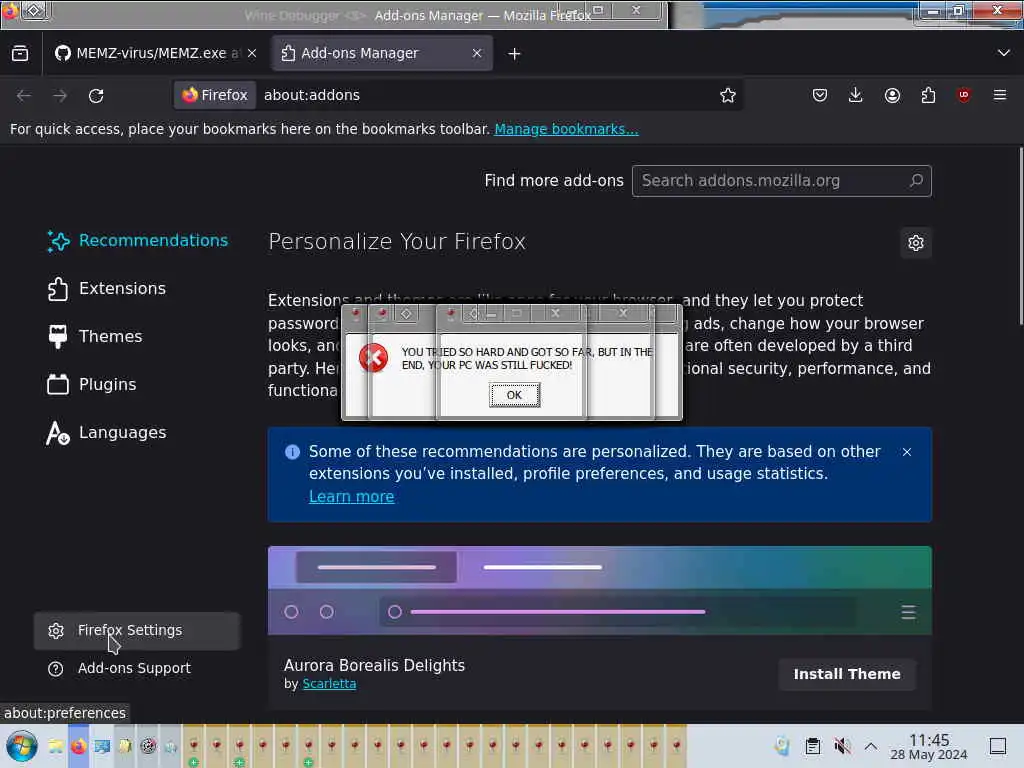Open a new tab with plus button
This screenshot has height=768, width=1024.
point(515,54)
